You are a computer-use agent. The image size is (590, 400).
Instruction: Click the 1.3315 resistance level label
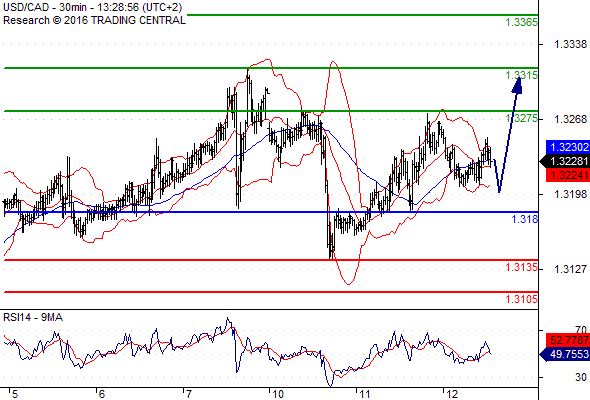tap(522, 75)
